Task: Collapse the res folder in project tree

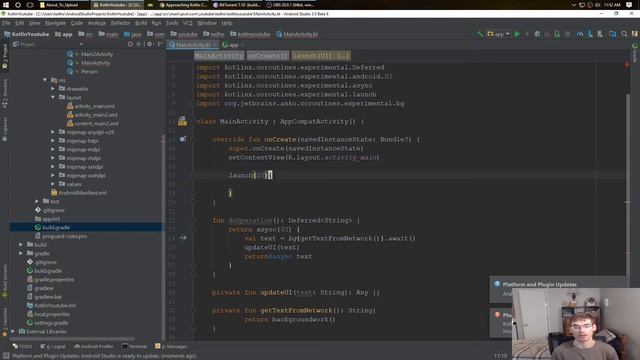Action: point(45,80)
